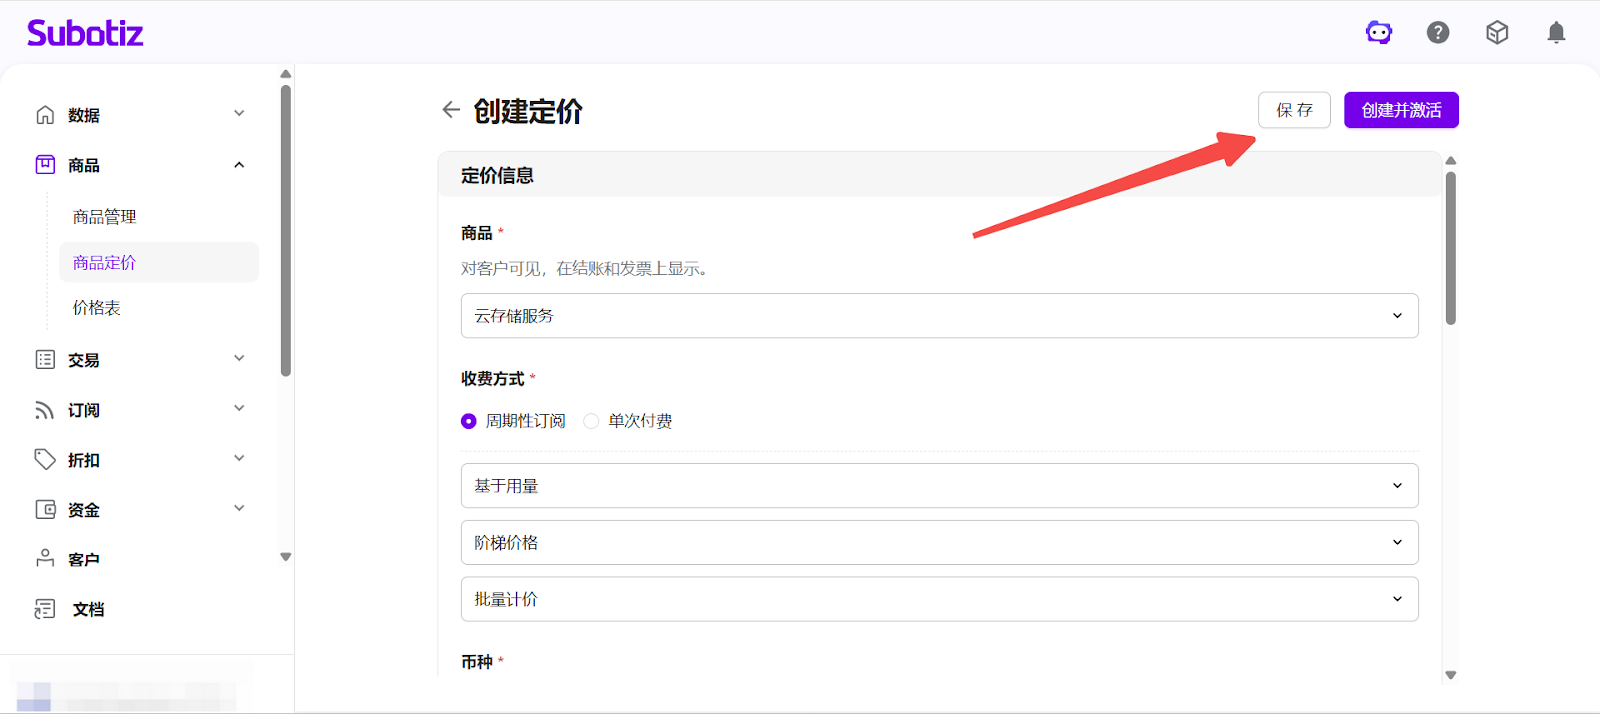The height and width of the screenshot is (714, 1600).
Task: Click the 保存 button
Action: (x=1294, y=110)
